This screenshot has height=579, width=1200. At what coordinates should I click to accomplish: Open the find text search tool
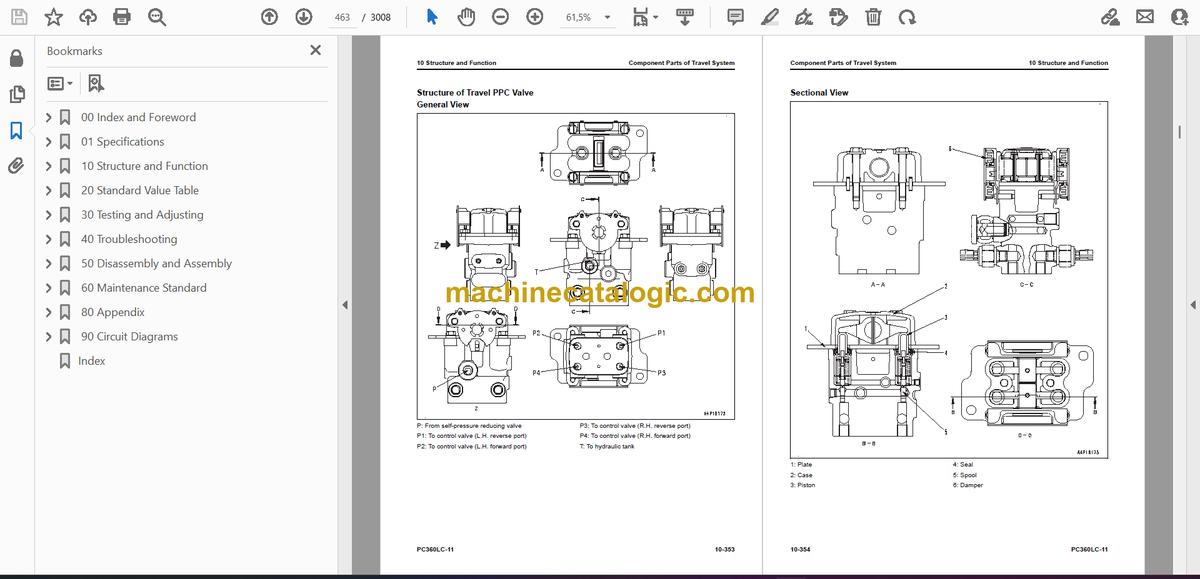156,17
